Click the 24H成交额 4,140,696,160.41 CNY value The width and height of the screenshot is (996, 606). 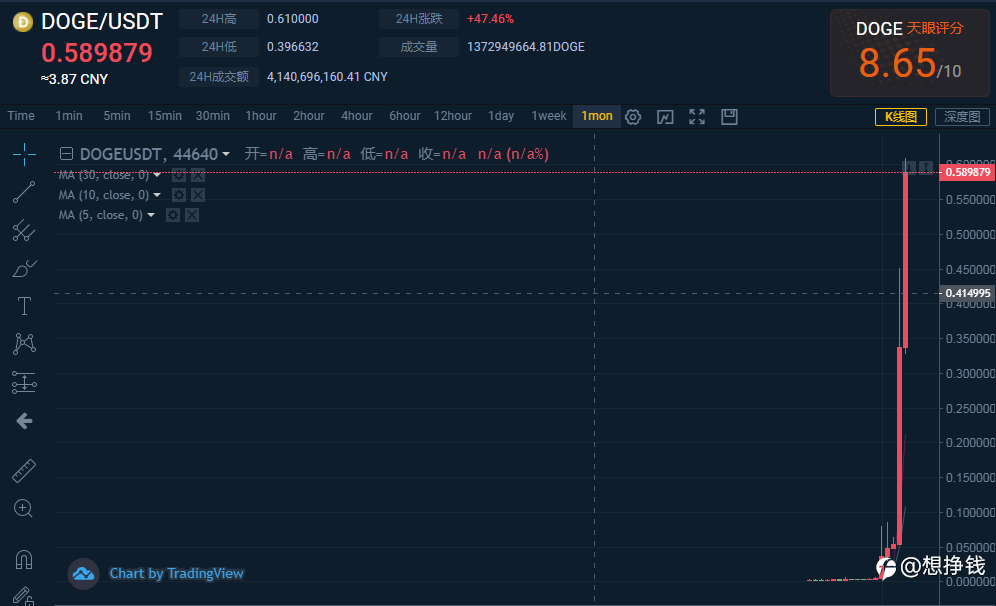[327, 77]
